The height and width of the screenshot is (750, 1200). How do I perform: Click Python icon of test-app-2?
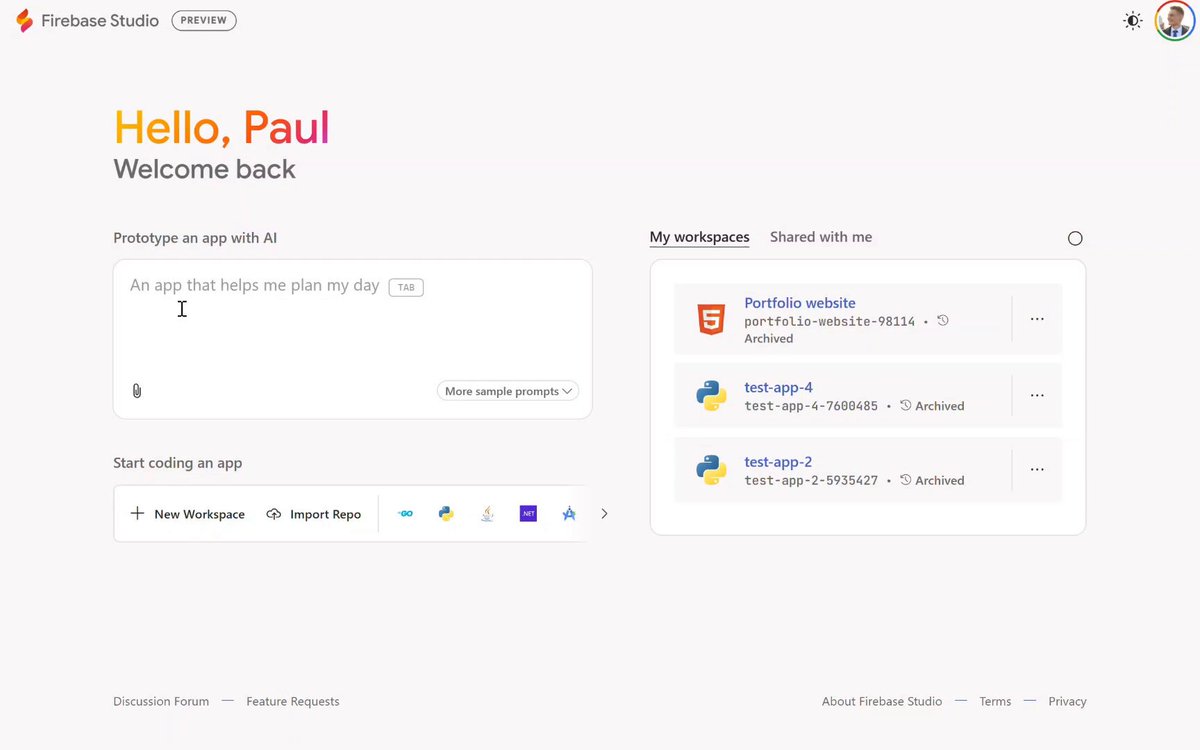click(x=711, y=470)
